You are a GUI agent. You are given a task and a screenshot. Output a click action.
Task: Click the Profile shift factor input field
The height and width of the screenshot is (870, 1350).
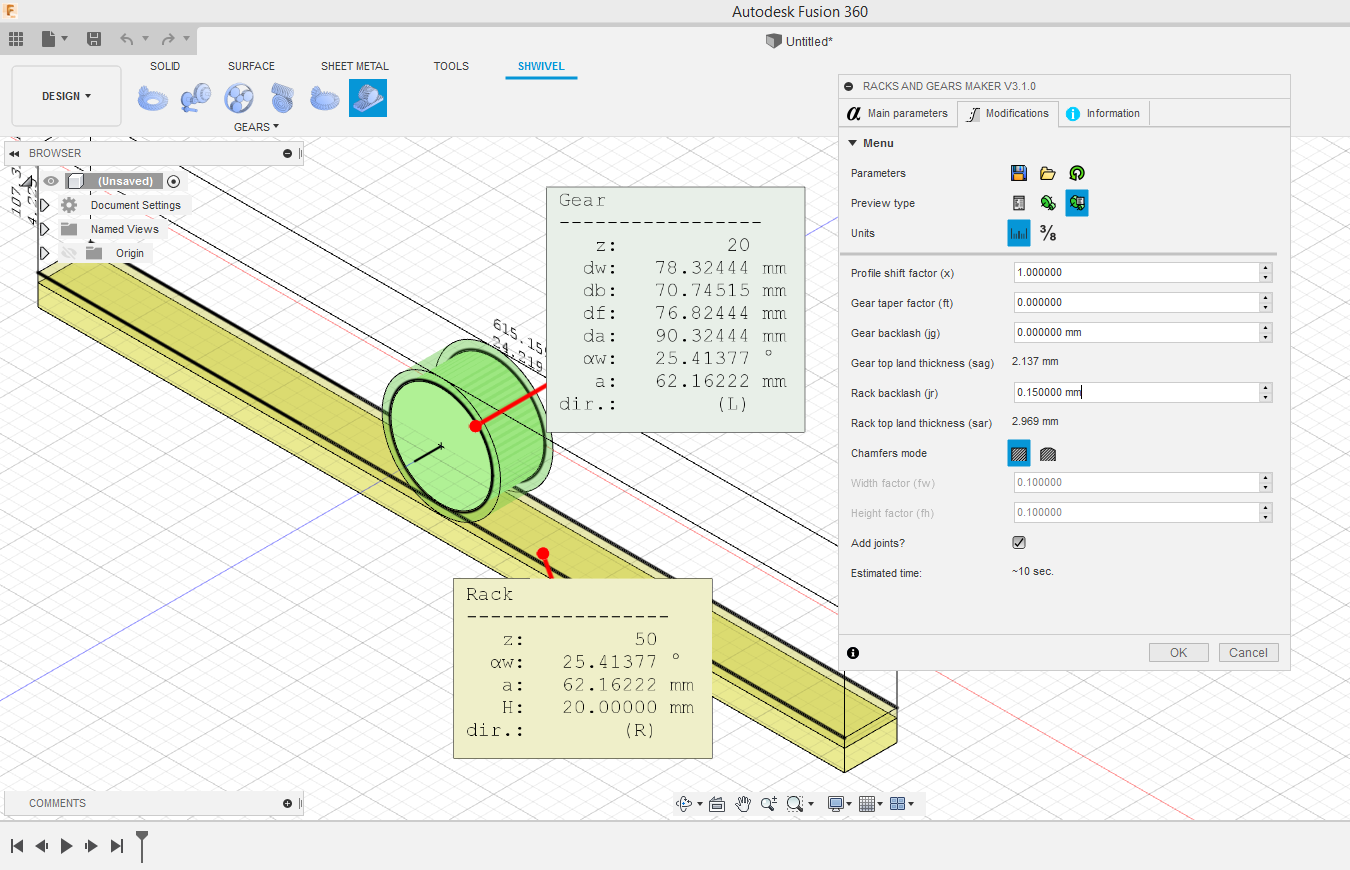click(1134, 273)
